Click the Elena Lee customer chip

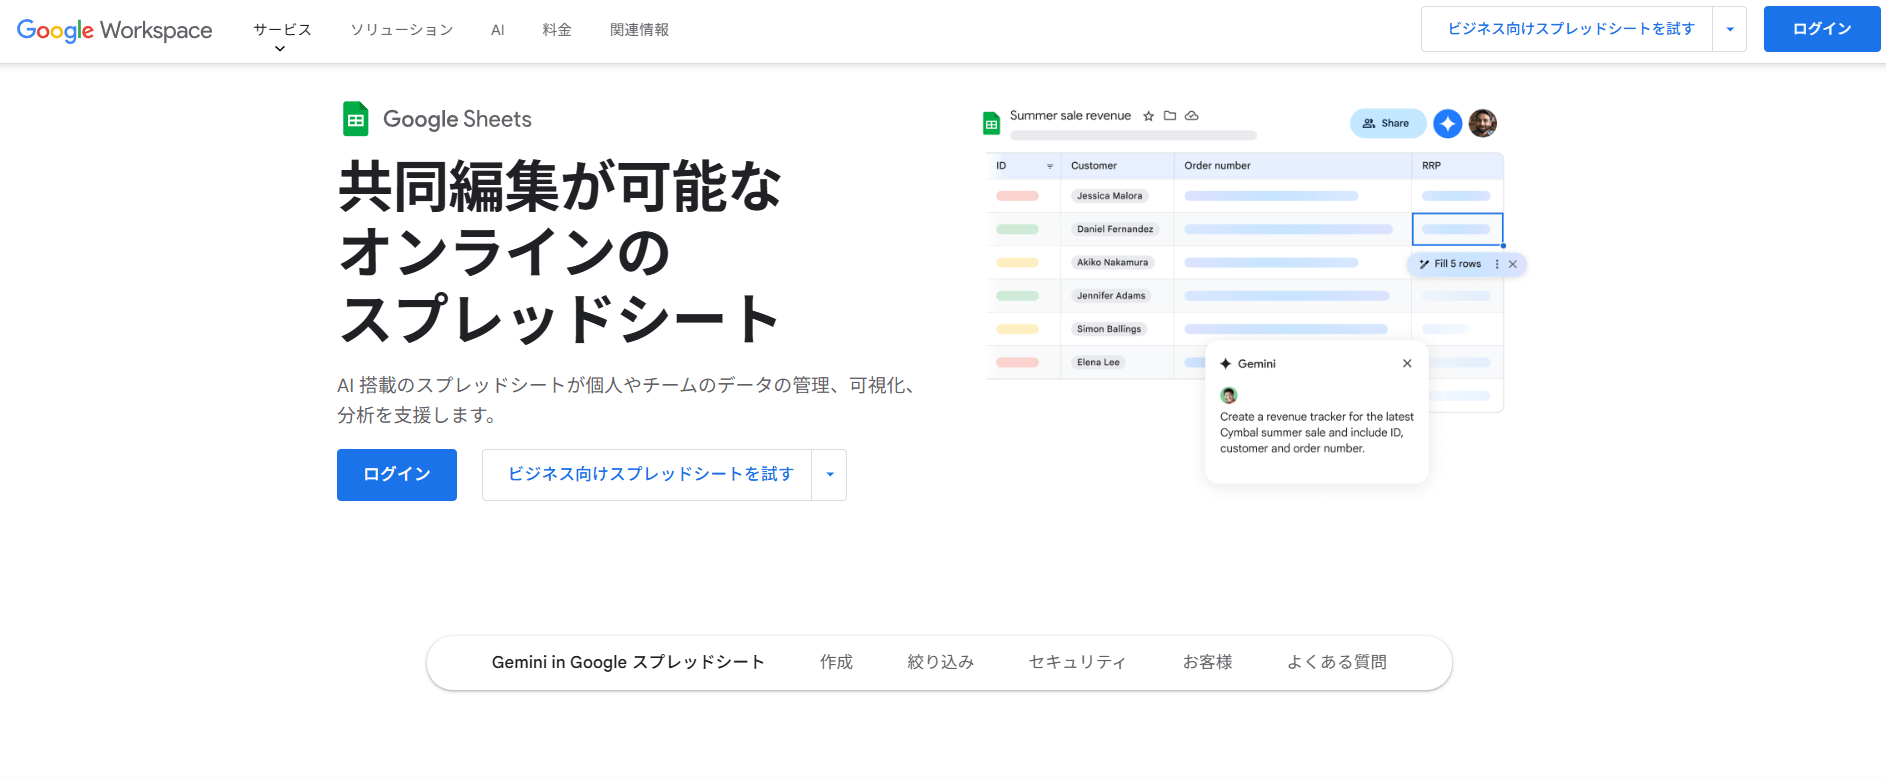[1098, 362]
